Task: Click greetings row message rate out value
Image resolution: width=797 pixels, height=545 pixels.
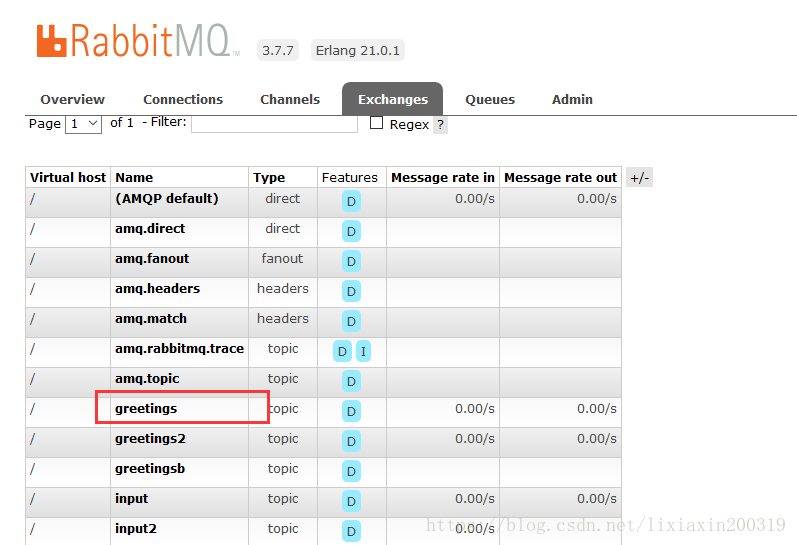Action: [x=597, y=409]
